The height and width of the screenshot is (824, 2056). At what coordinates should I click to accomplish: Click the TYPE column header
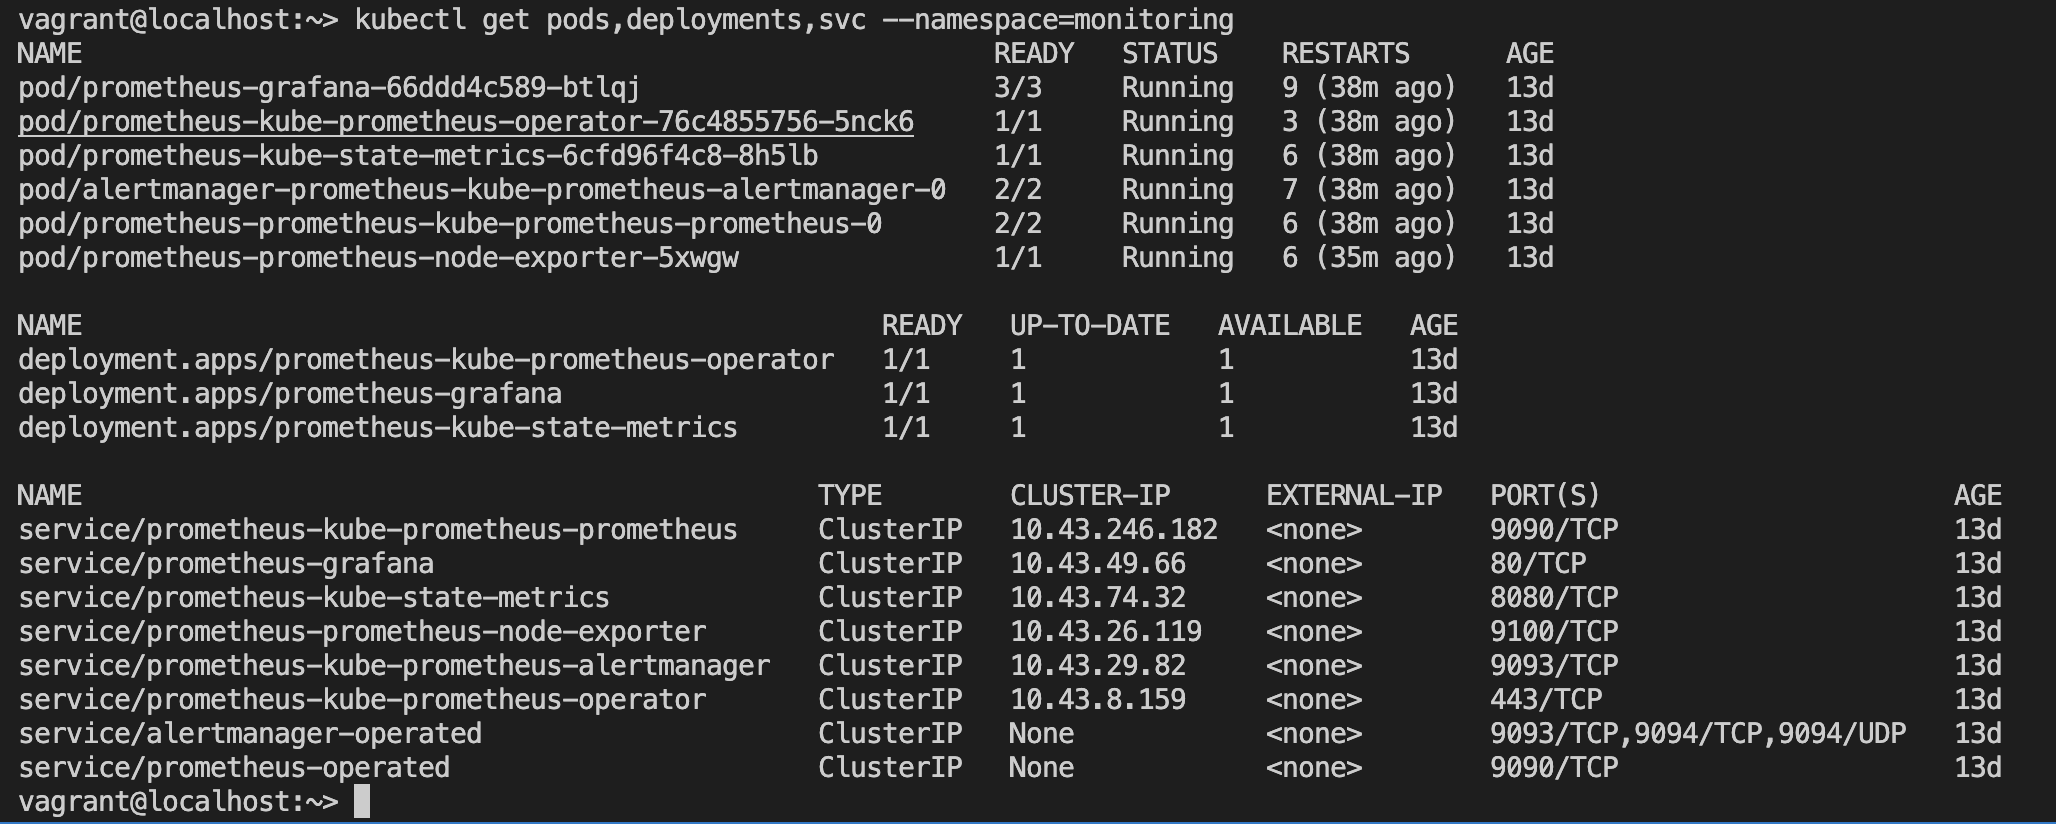tap(850, 496)
